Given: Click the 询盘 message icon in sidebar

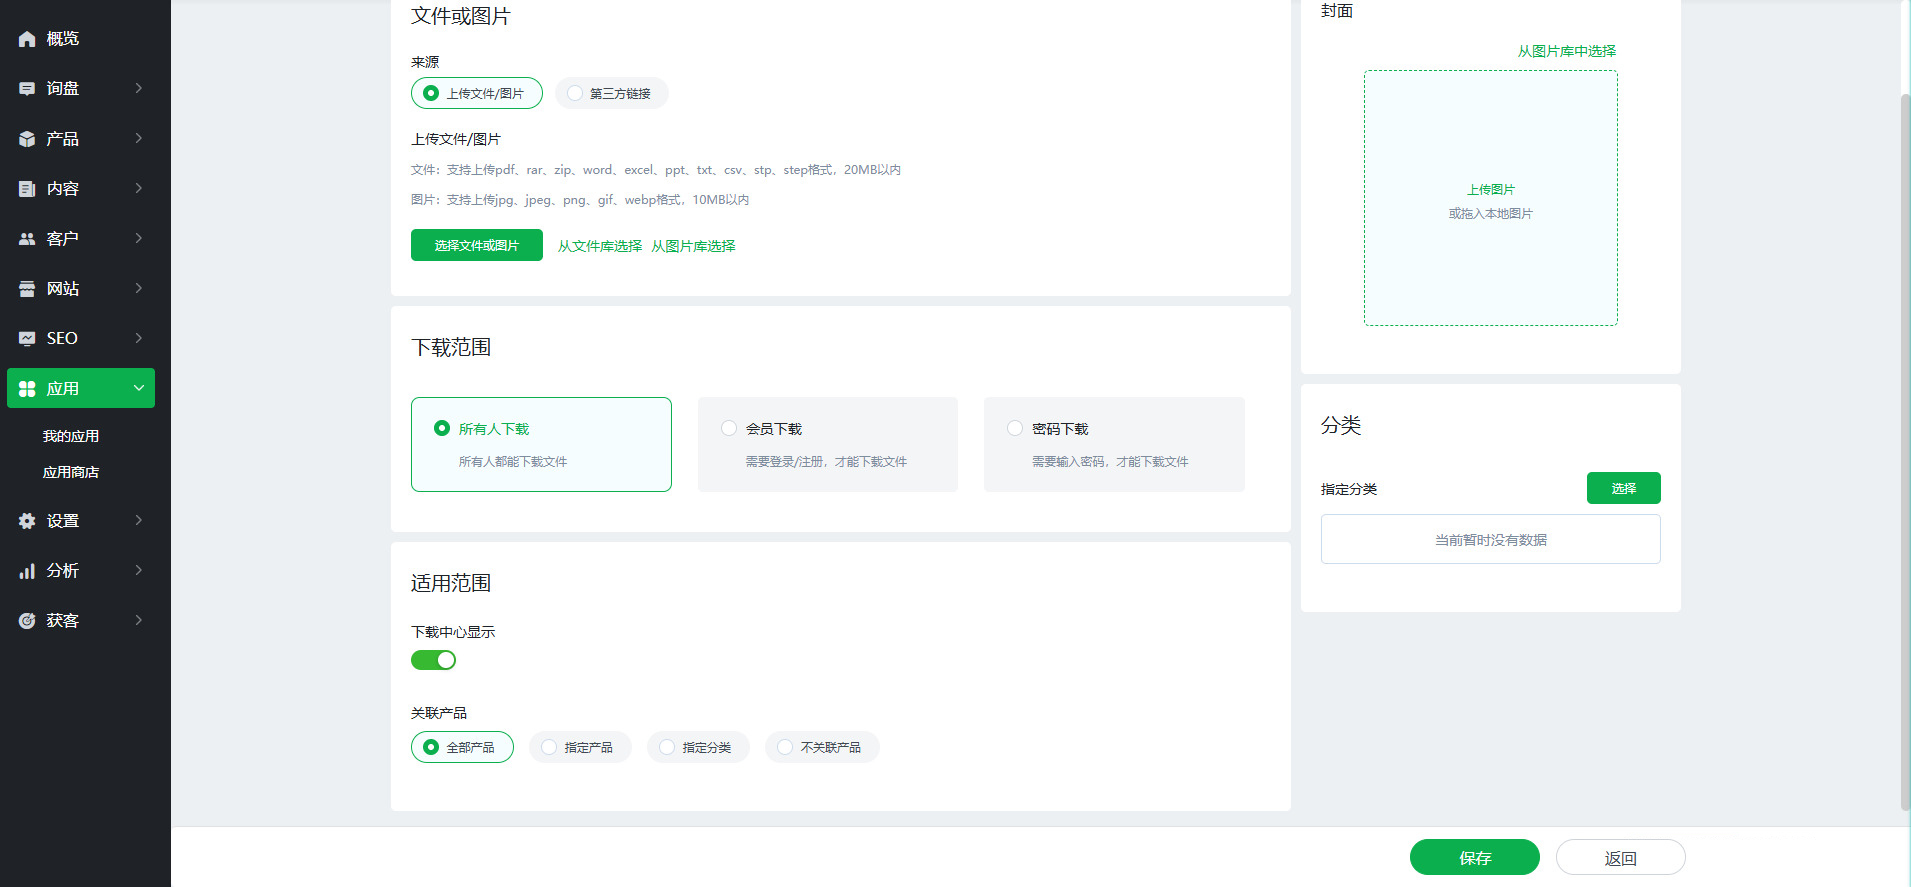Looking at the screenshot, I should pyautogui.click(x=27, y=89).
